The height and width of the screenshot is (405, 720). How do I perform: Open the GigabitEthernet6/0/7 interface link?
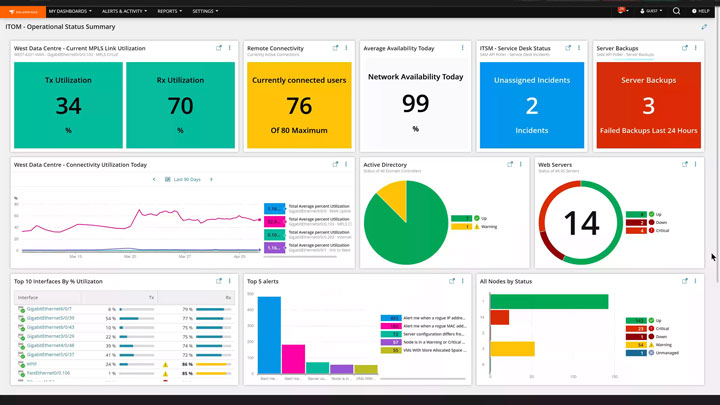[49, 309]
